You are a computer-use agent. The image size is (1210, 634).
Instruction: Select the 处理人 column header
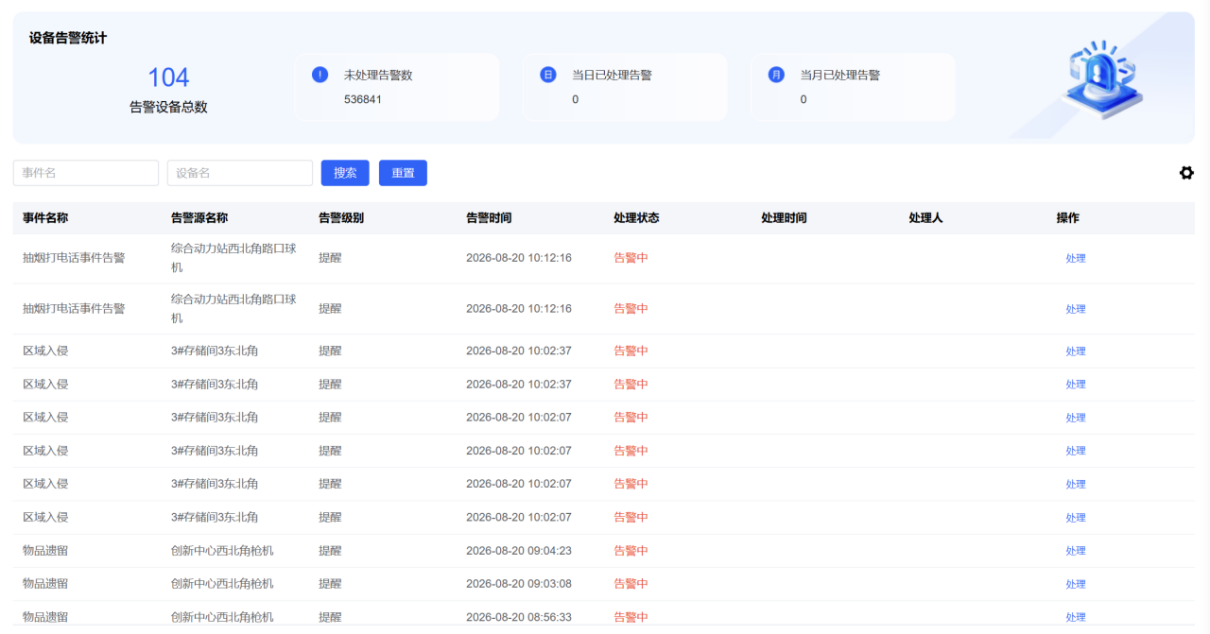(x=926, y=218)
